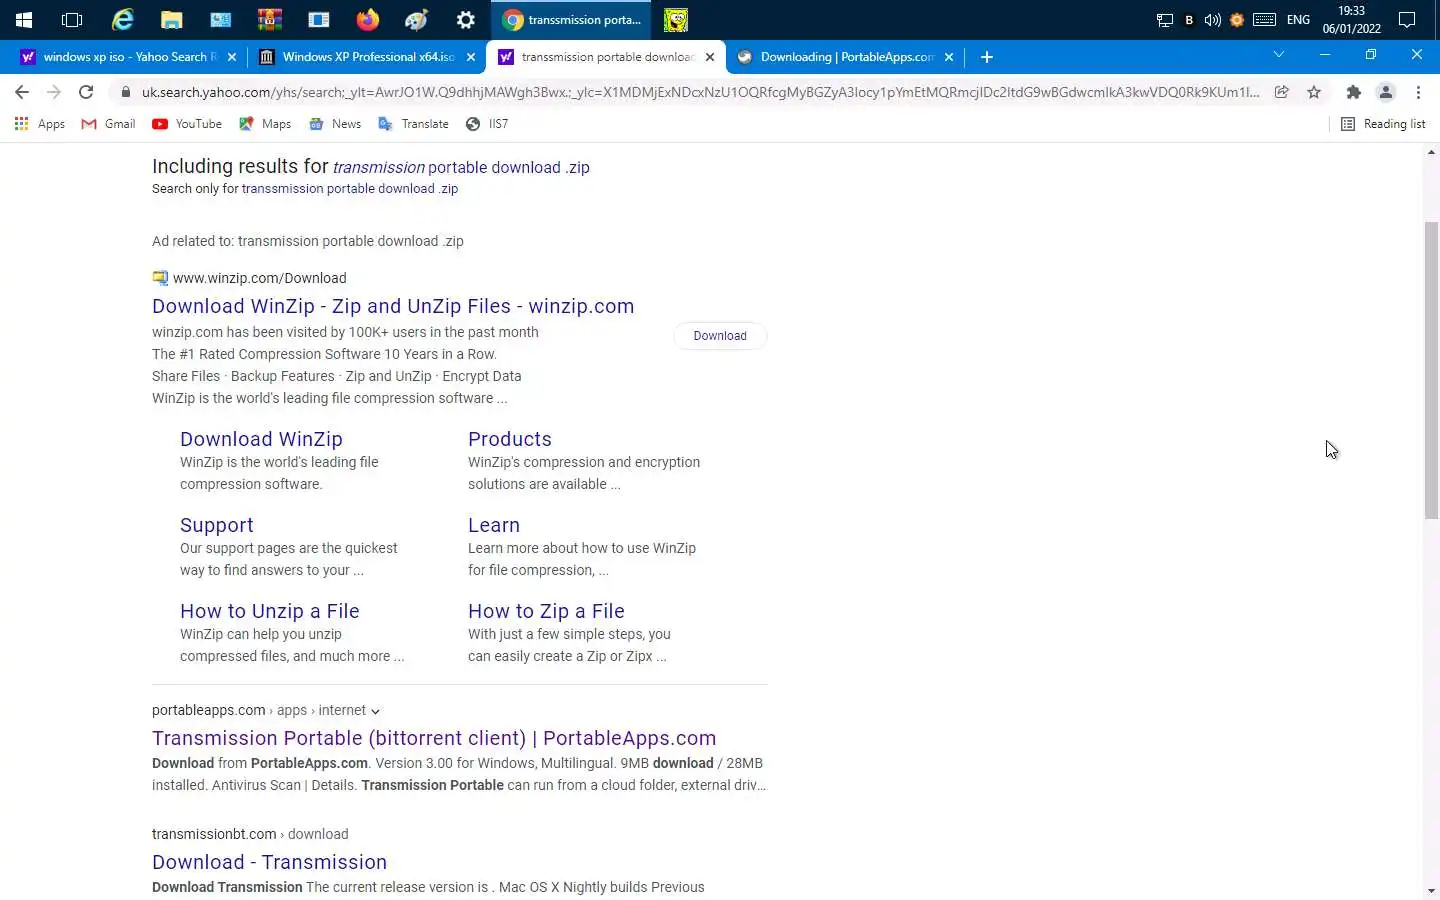Go back using the browser back arrow

[22, 92]
